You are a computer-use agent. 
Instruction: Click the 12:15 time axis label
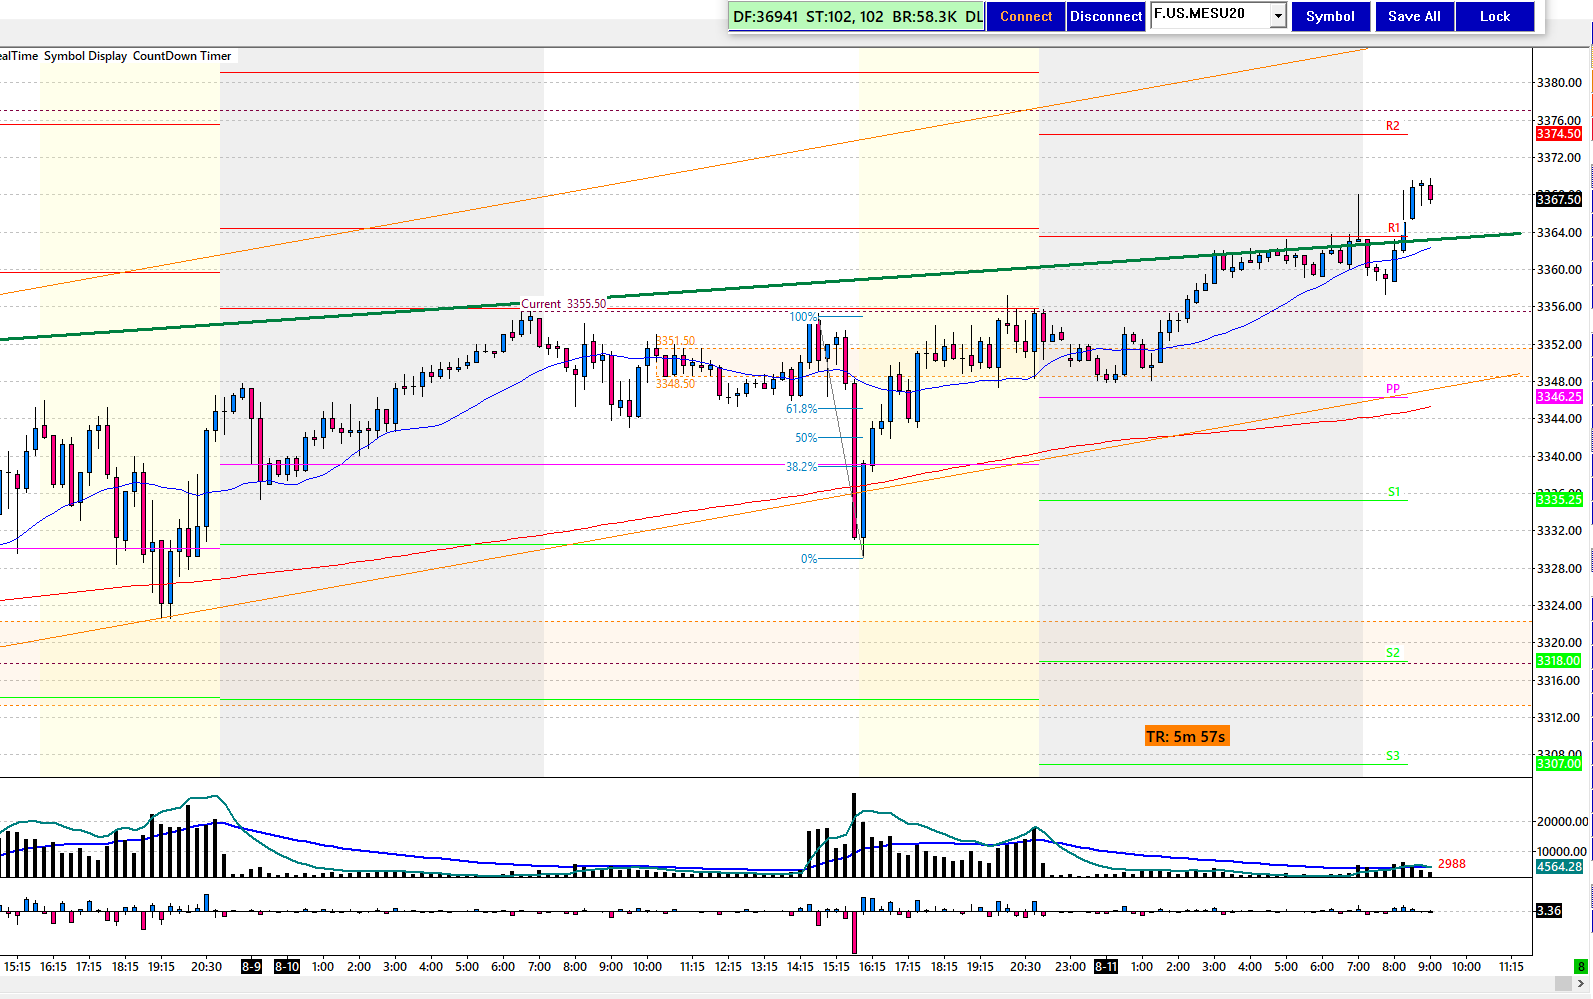(x=728, y=966)
